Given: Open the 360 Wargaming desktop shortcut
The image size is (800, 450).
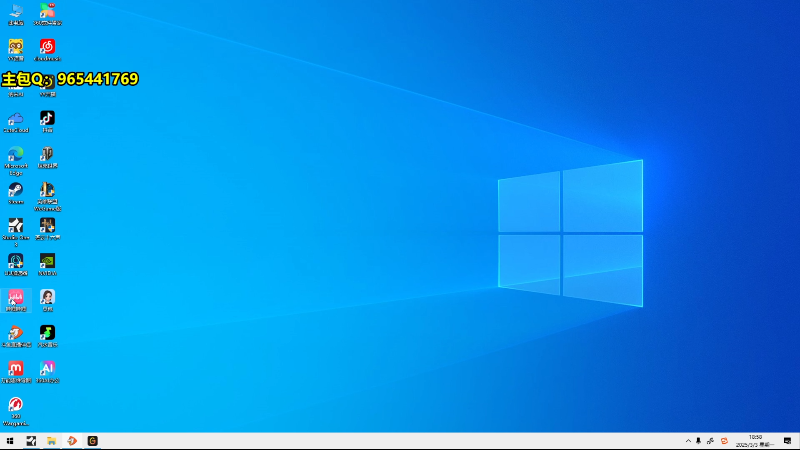Looking at the screenshot, I should pyautogui.click(x=16, y=411).
